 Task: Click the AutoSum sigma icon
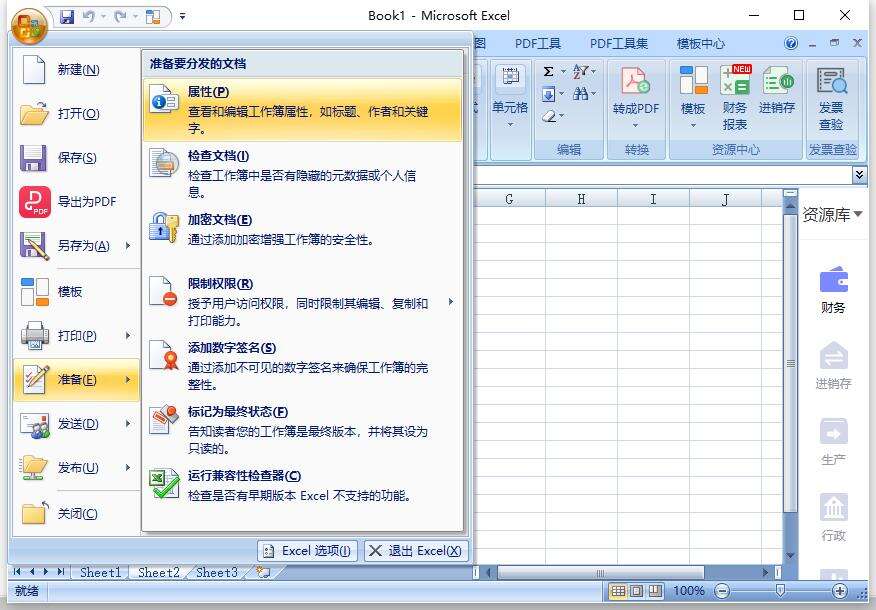click(549, 72)
